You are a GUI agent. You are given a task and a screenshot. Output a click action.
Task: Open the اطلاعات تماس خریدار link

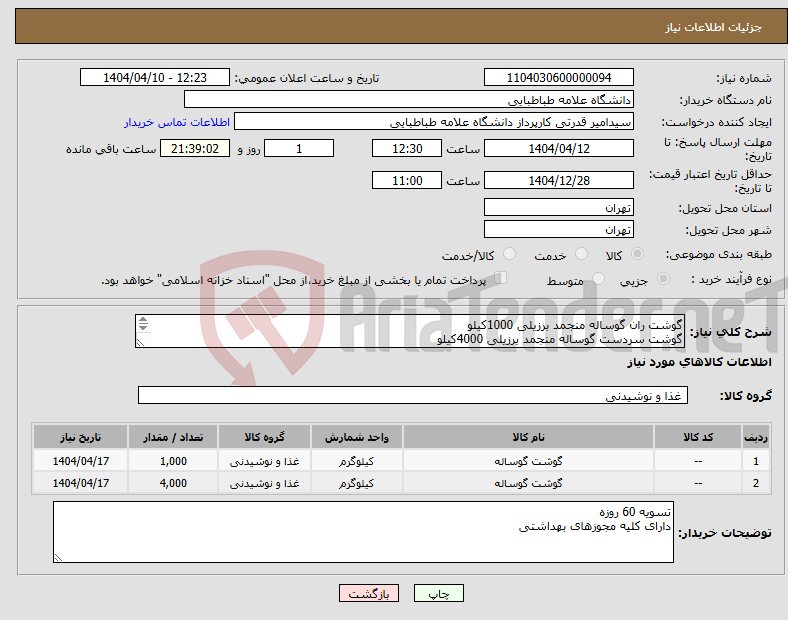(177, 122)
